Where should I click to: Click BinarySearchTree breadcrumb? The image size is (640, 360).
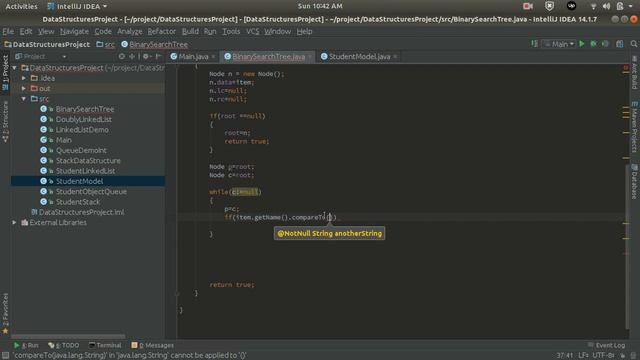click(x=155, y=44)
